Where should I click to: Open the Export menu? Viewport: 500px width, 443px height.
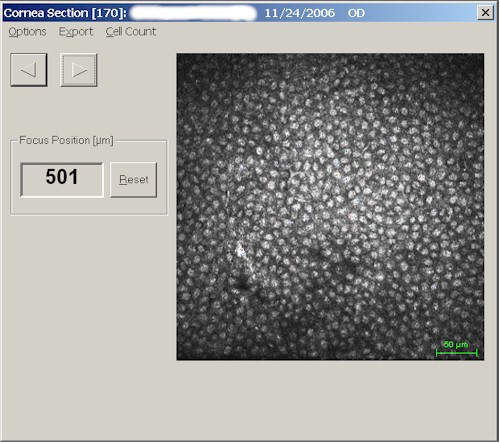pos(76,32)
